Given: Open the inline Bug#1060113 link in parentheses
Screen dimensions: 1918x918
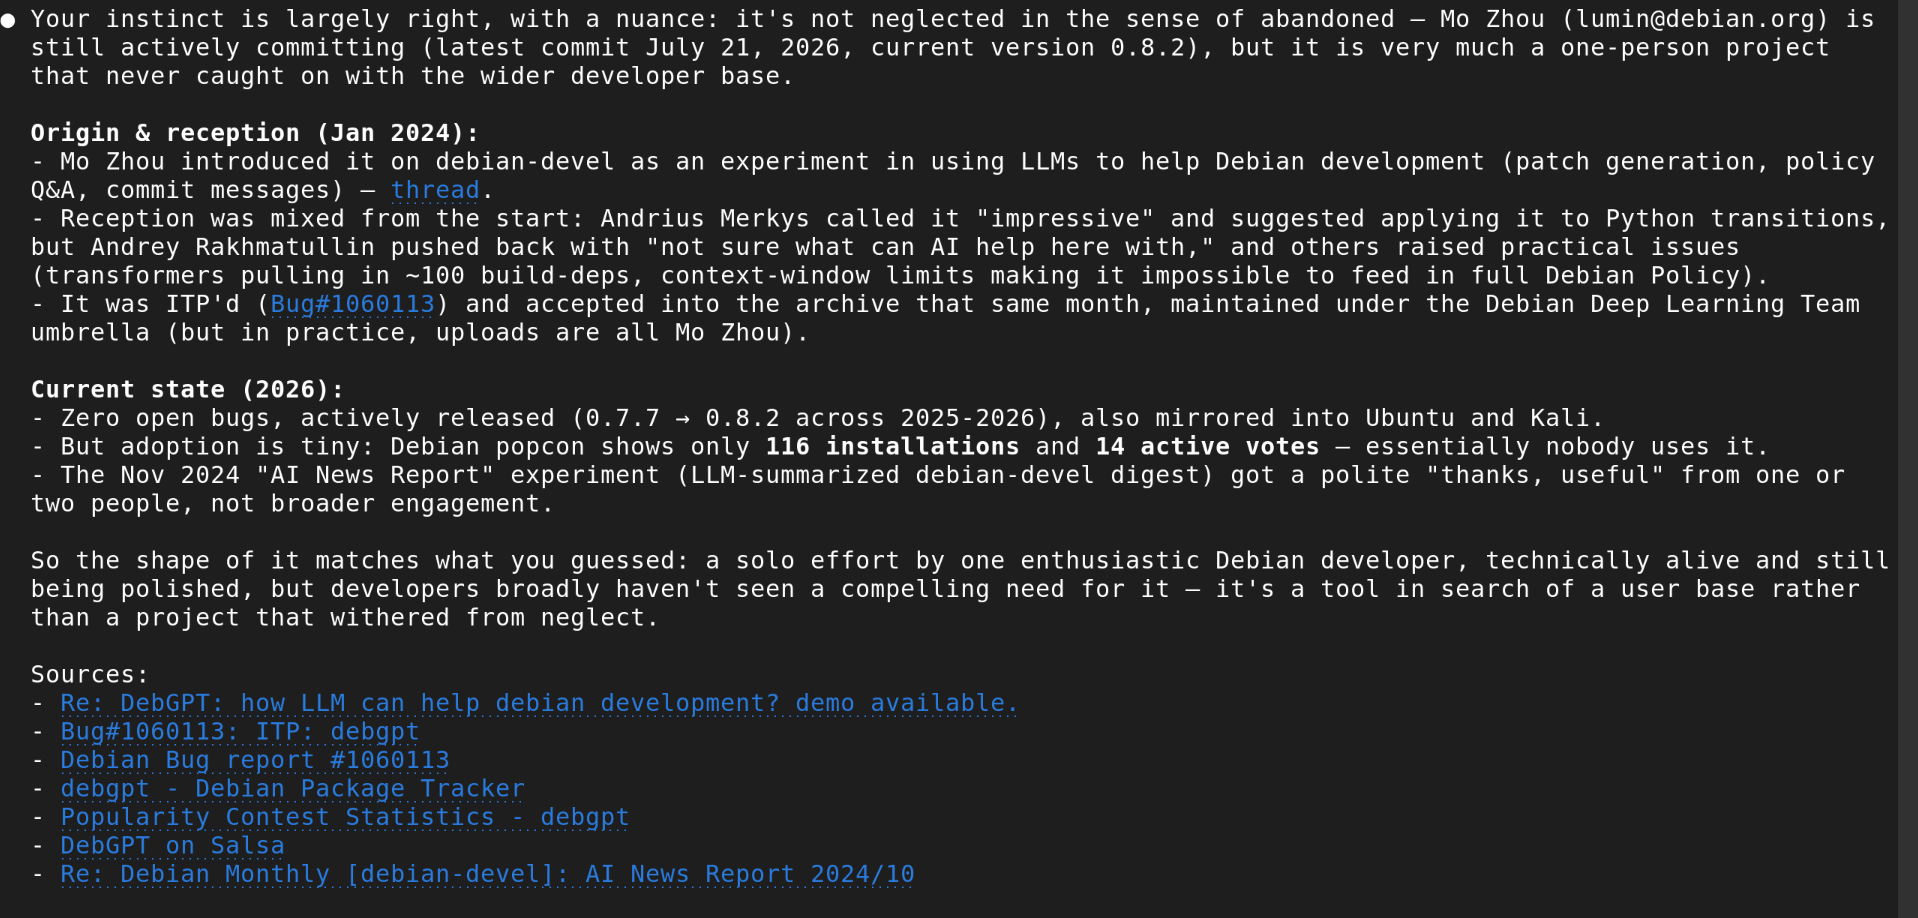Looking at the screenshot, I should tap(353, 304).
